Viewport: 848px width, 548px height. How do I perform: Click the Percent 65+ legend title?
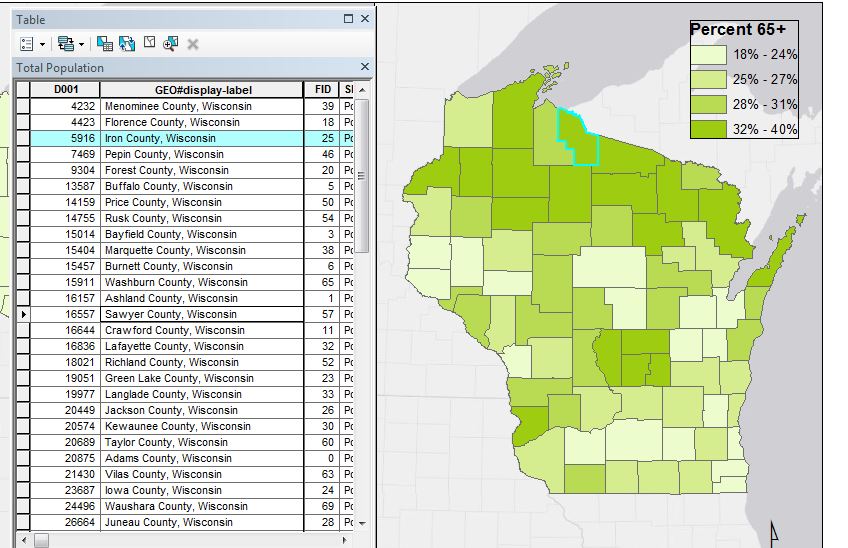pos(738,30)
